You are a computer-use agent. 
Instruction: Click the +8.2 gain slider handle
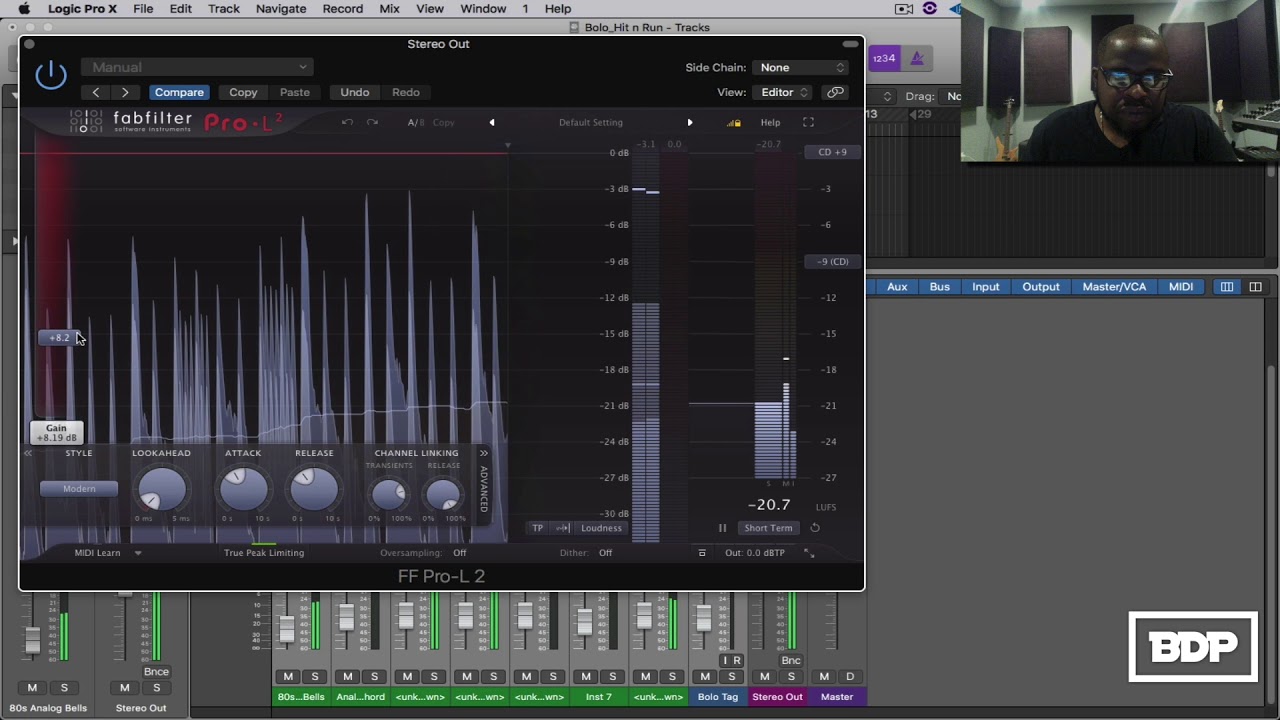60,337
